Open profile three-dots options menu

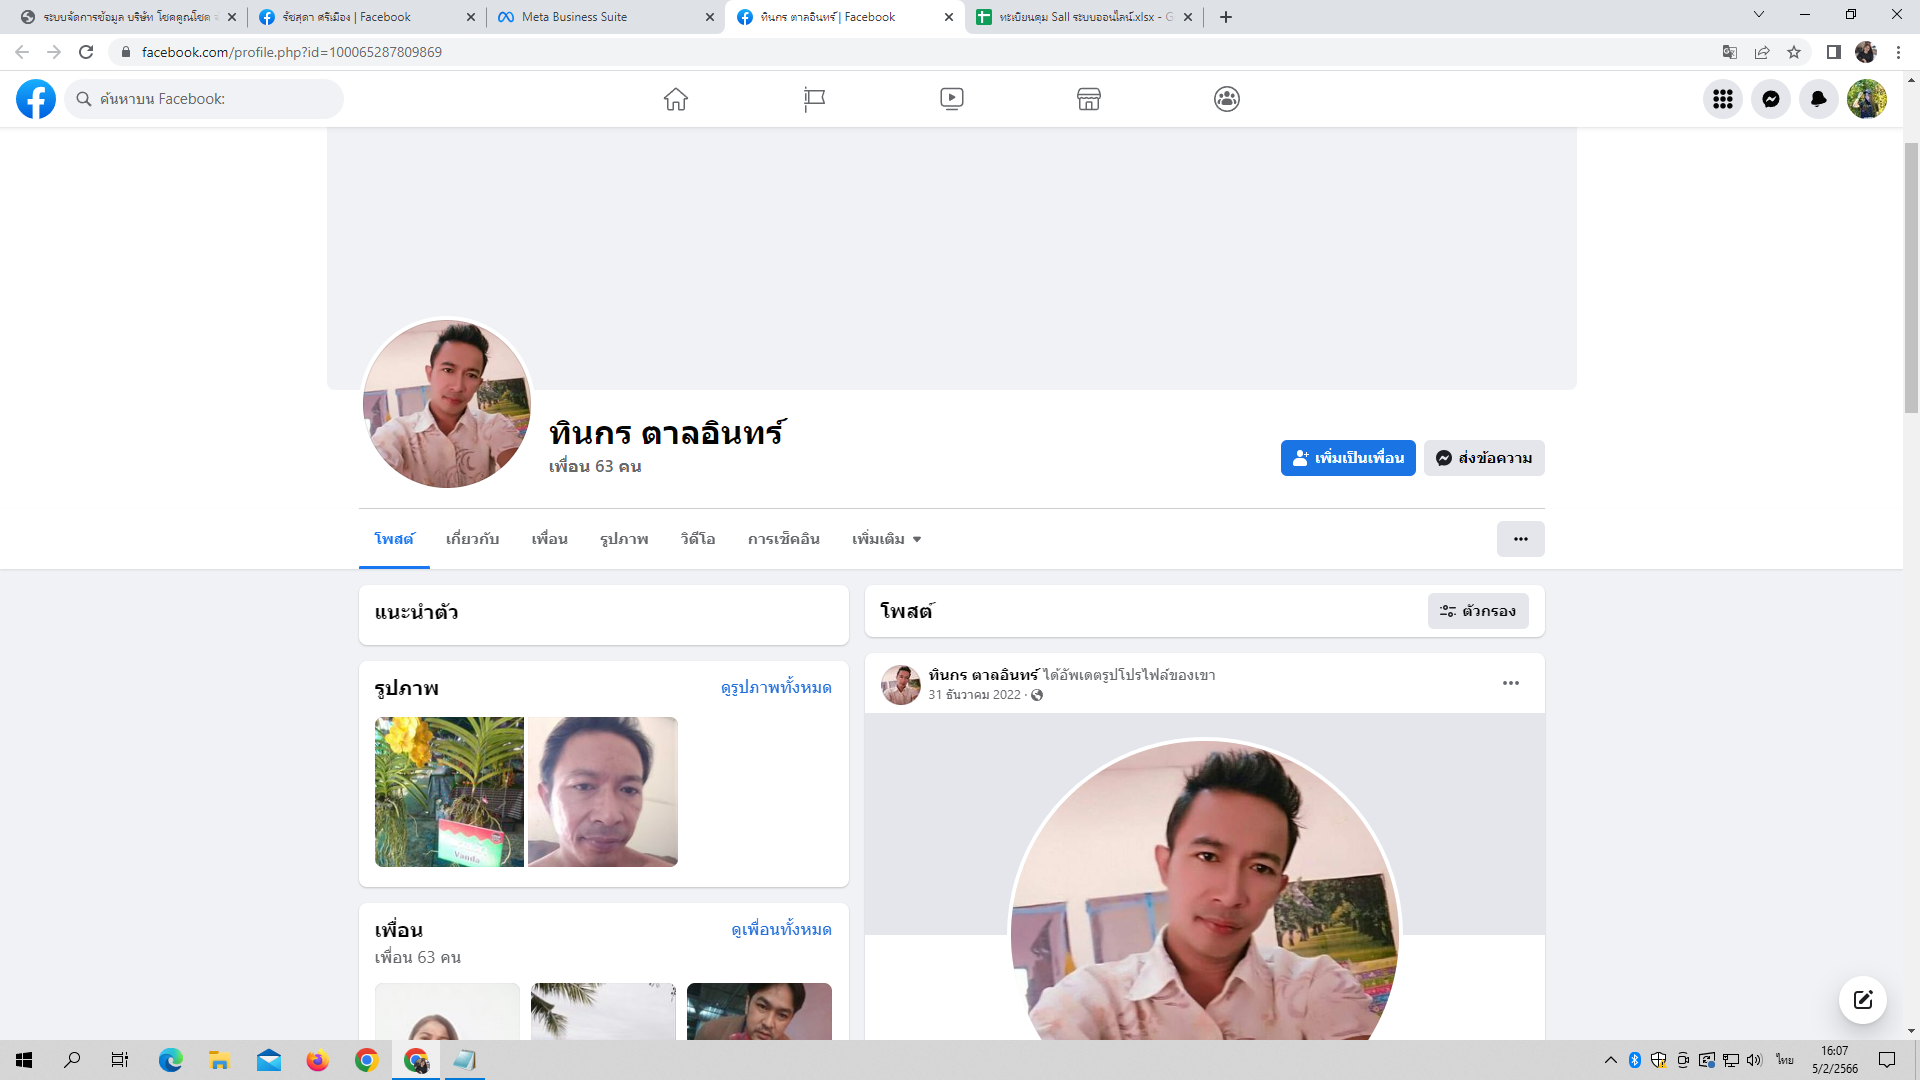pyautogui.click(x=1520, y=539)
